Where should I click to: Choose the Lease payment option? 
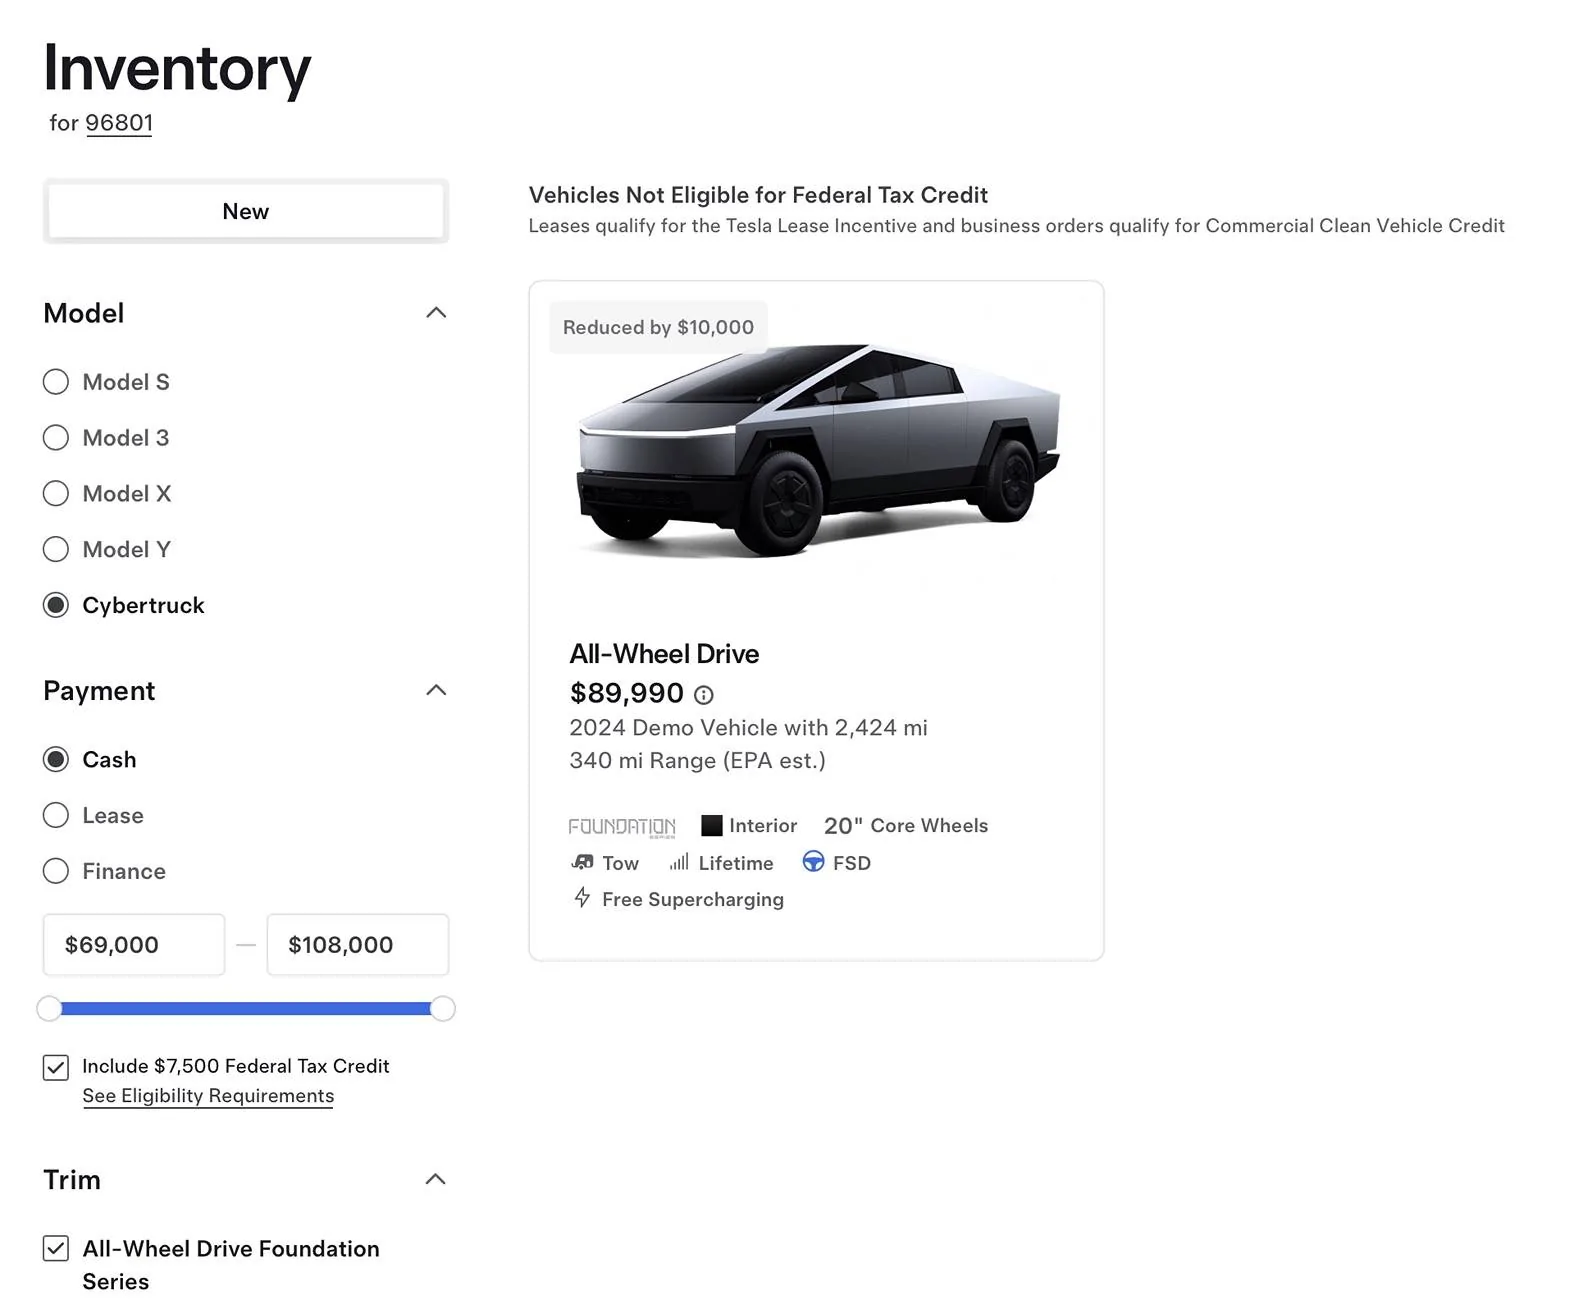(x=56, y=816)
